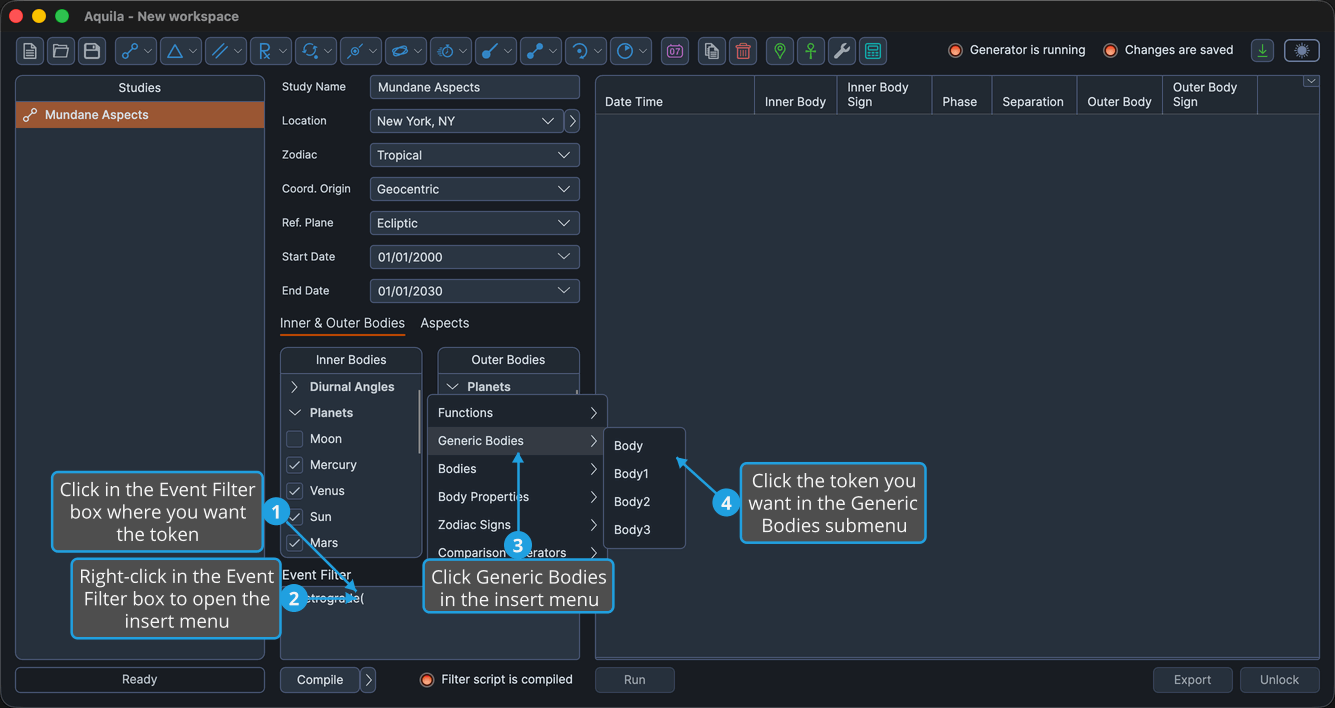Collapse the Inner Bodies Planets group
The height and width of the screenshot is (708, 1335).
(x=295, y=413)
